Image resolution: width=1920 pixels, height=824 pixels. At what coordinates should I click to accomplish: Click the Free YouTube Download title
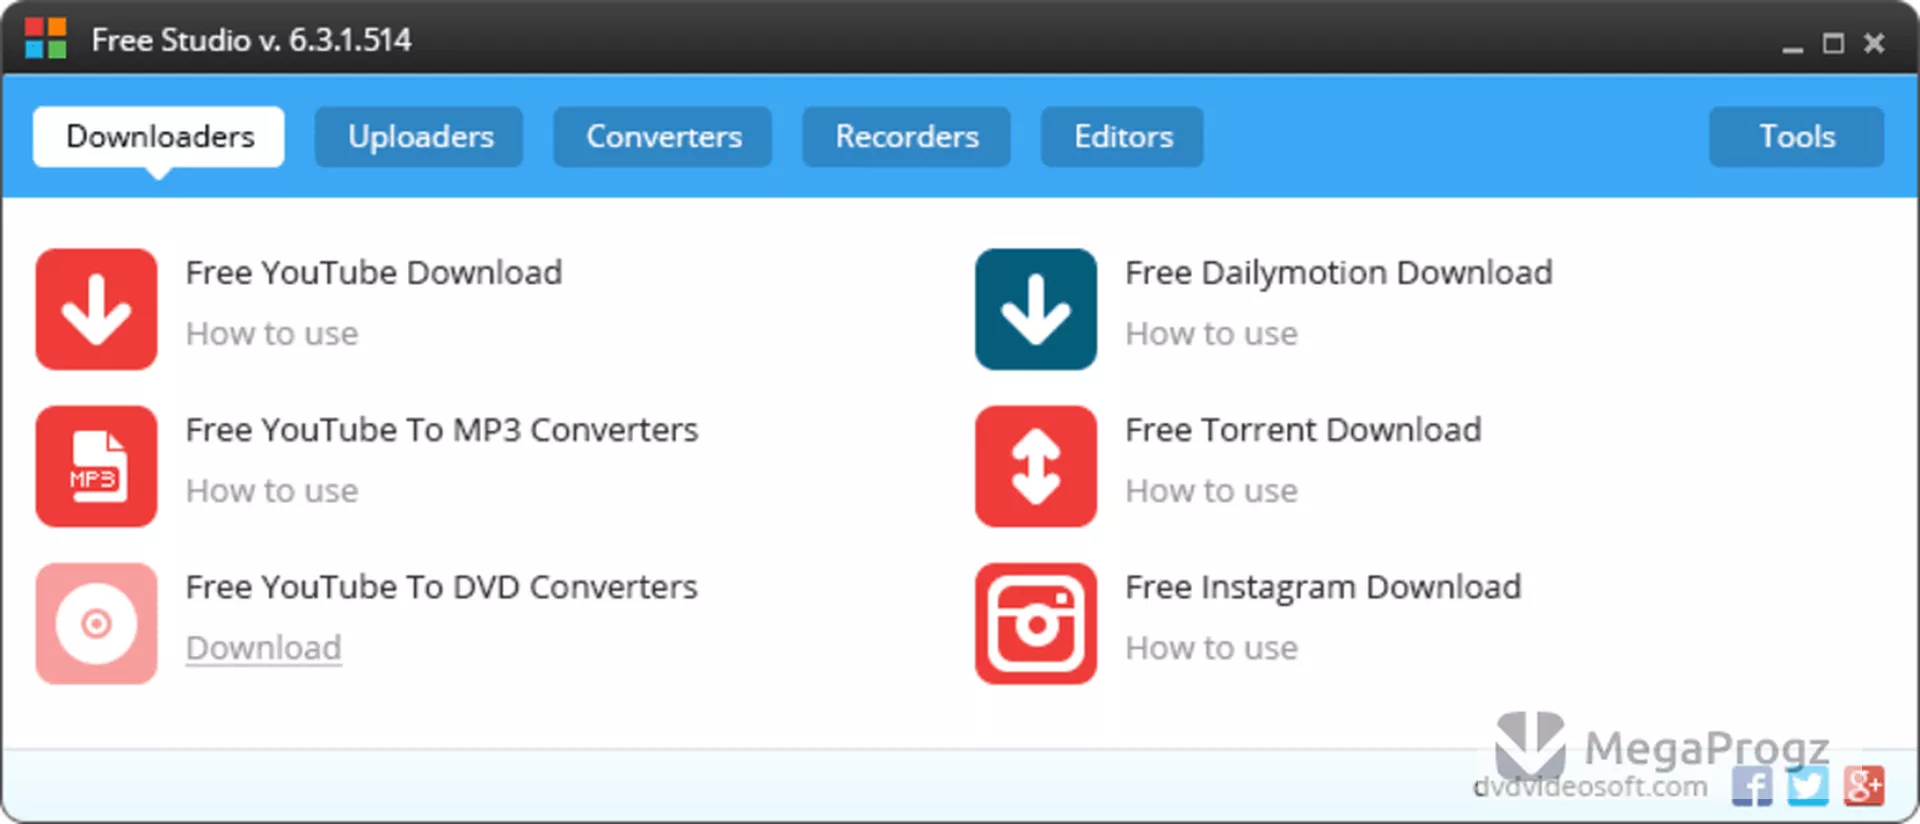pyautogui.click(x=374, y=273)
